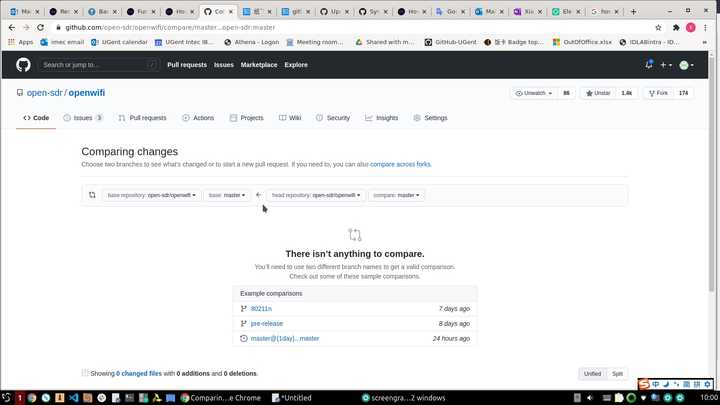Open the Apps bookmarks shortcut
This screenshot has width=720, height=405.
pyautogui.click(x=21, y=42)
